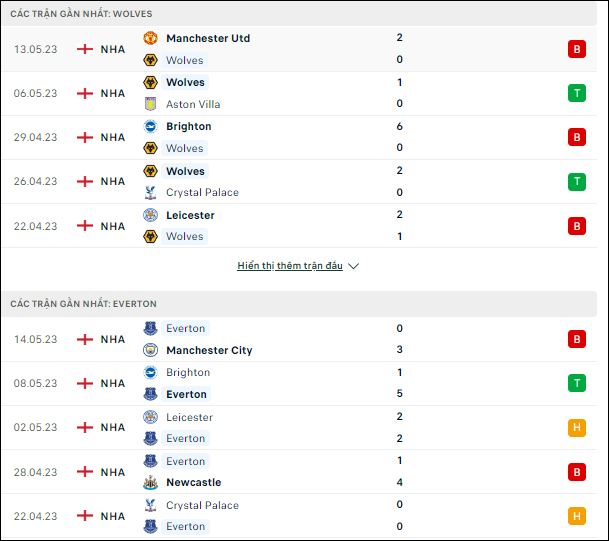Click the Newcastle club crest
The height and width of the screenshot is (541, 609).
(150, 482)
